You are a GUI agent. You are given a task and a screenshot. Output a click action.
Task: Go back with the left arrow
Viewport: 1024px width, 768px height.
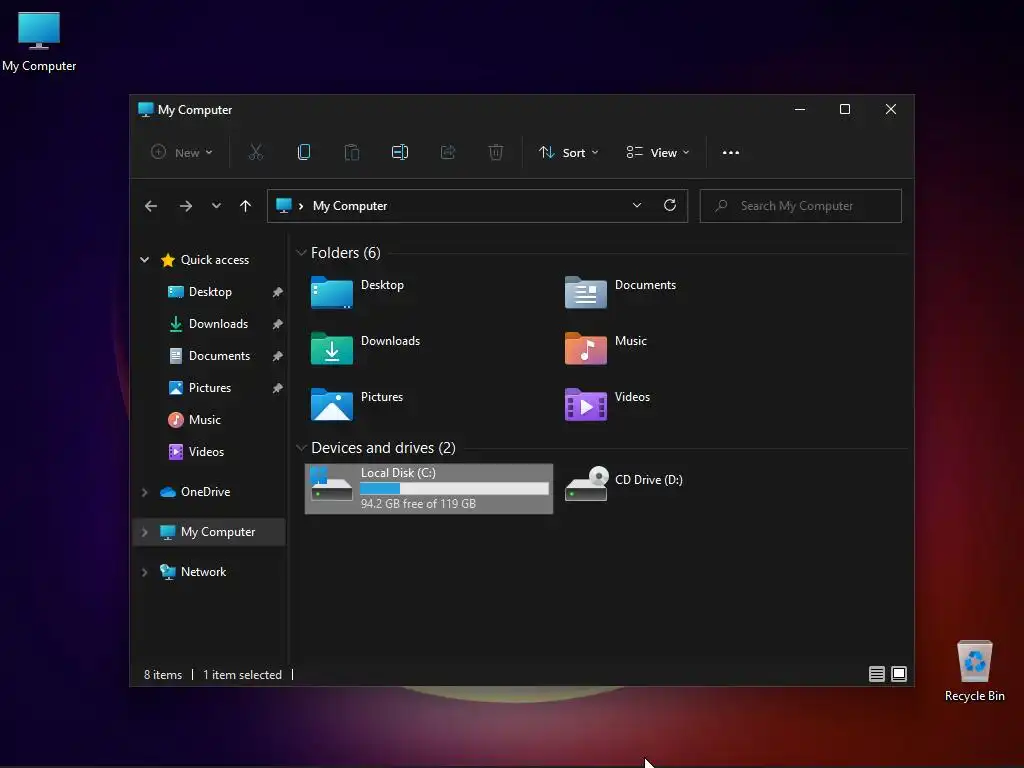pos(151,206)
